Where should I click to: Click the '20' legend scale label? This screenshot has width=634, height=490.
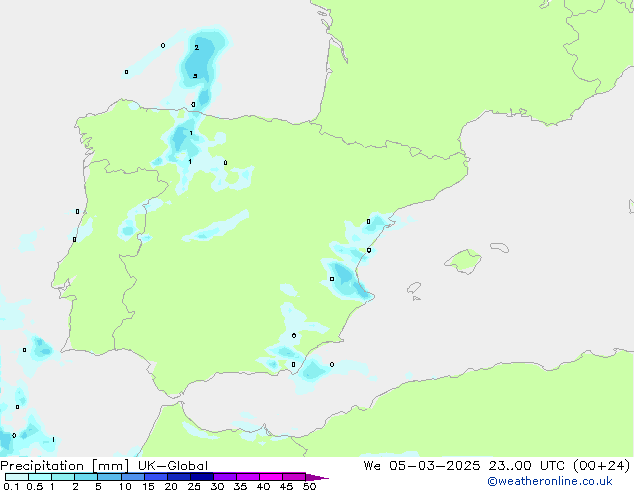point(171,486)
